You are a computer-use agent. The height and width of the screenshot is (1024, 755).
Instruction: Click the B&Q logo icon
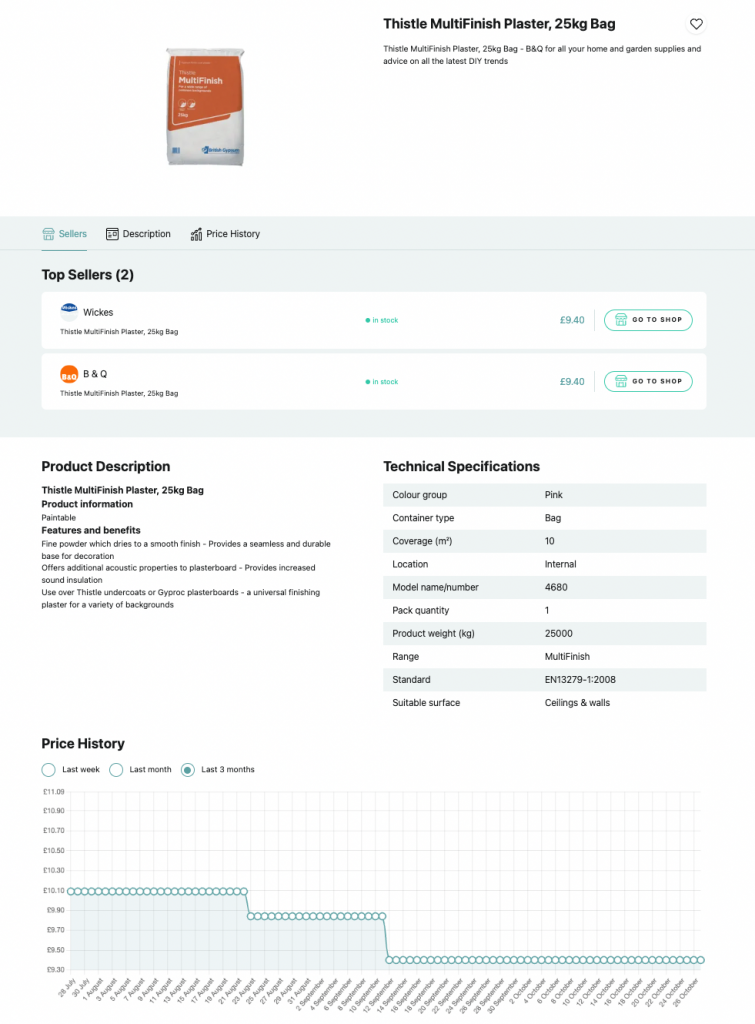(x=69, y=374)
